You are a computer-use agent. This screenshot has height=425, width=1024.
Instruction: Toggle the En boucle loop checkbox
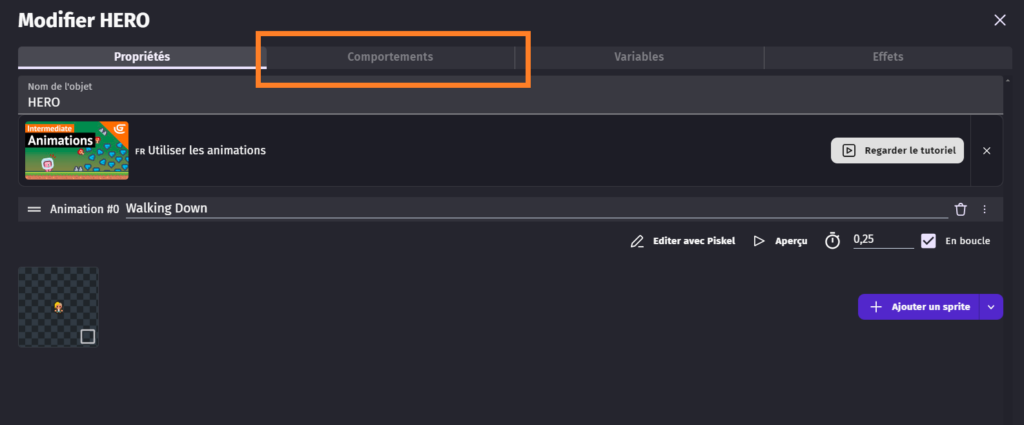tap(929, 241)
